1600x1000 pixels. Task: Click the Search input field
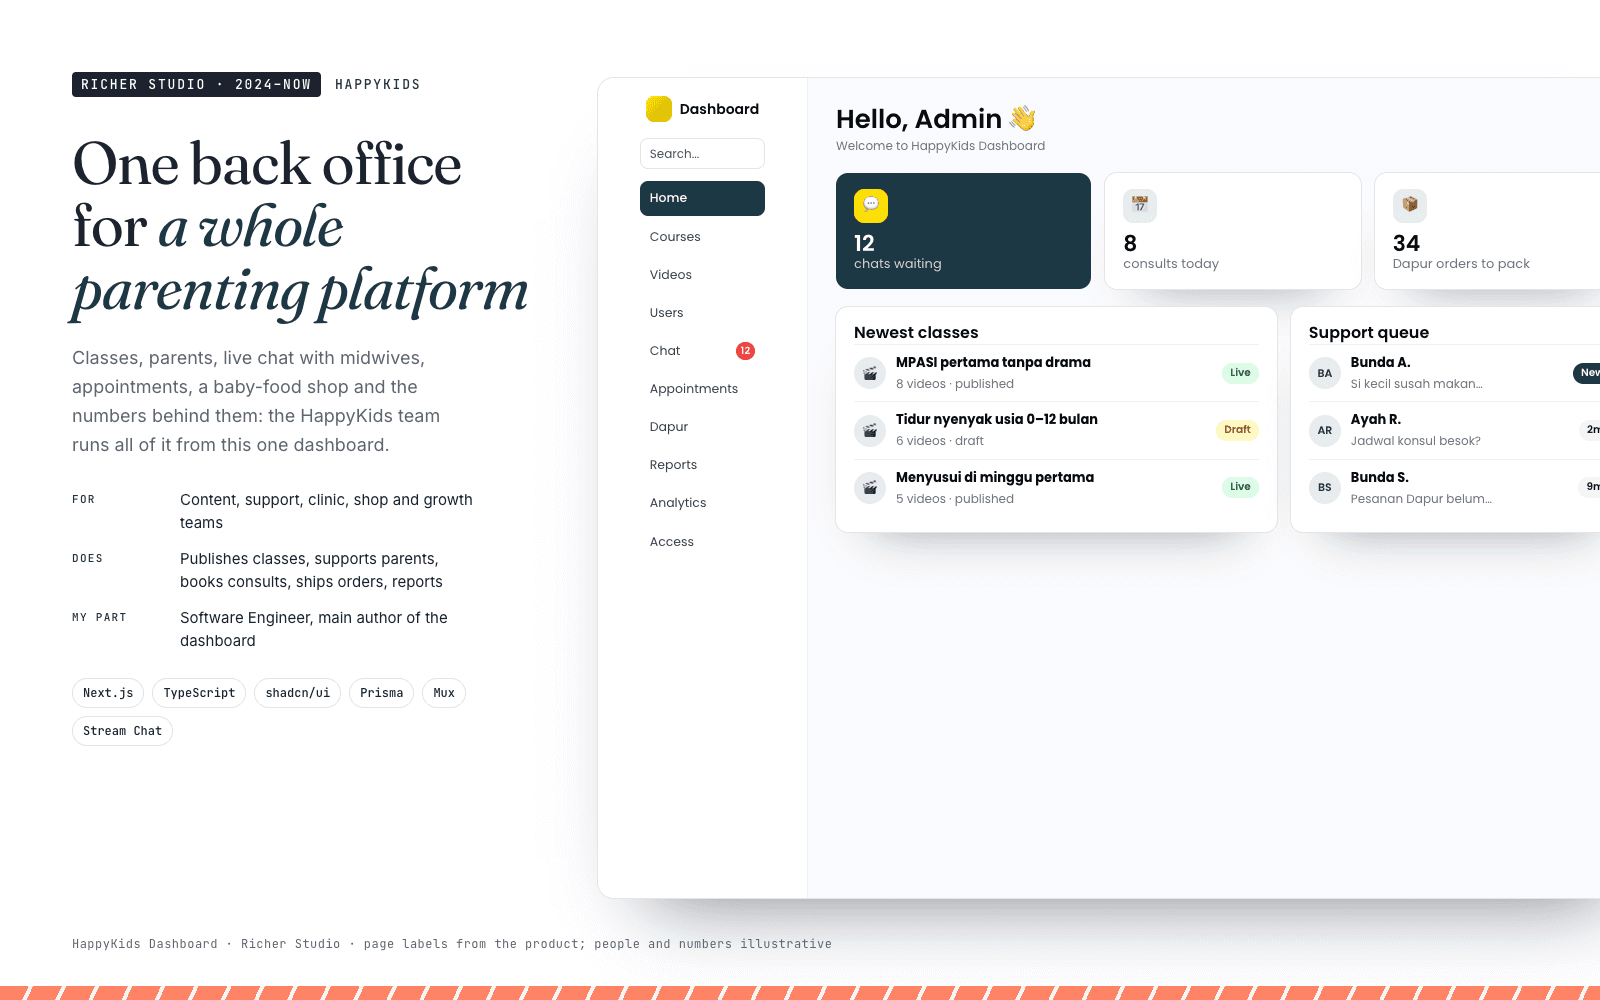[702, 154]
